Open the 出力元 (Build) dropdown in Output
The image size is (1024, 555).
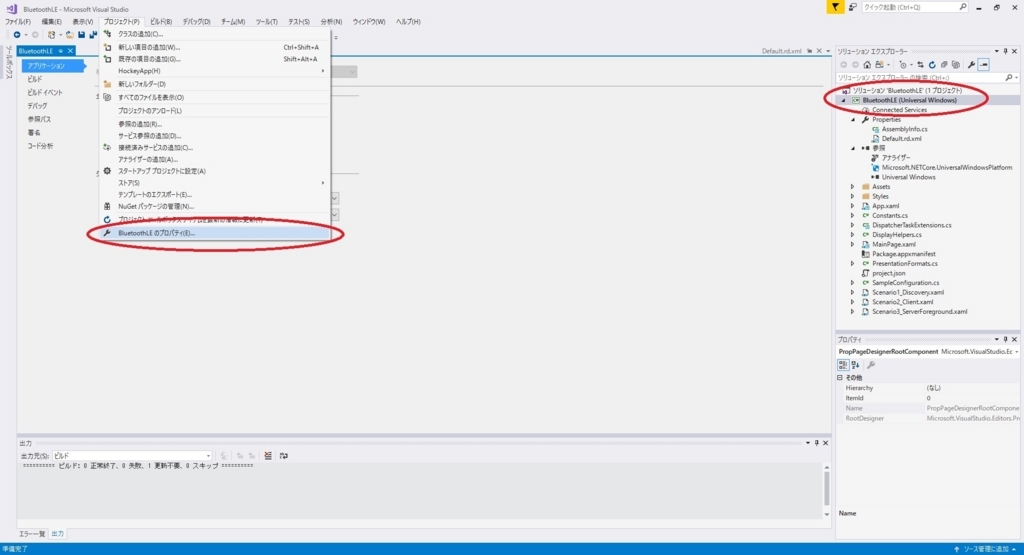[x=132, y=456]
